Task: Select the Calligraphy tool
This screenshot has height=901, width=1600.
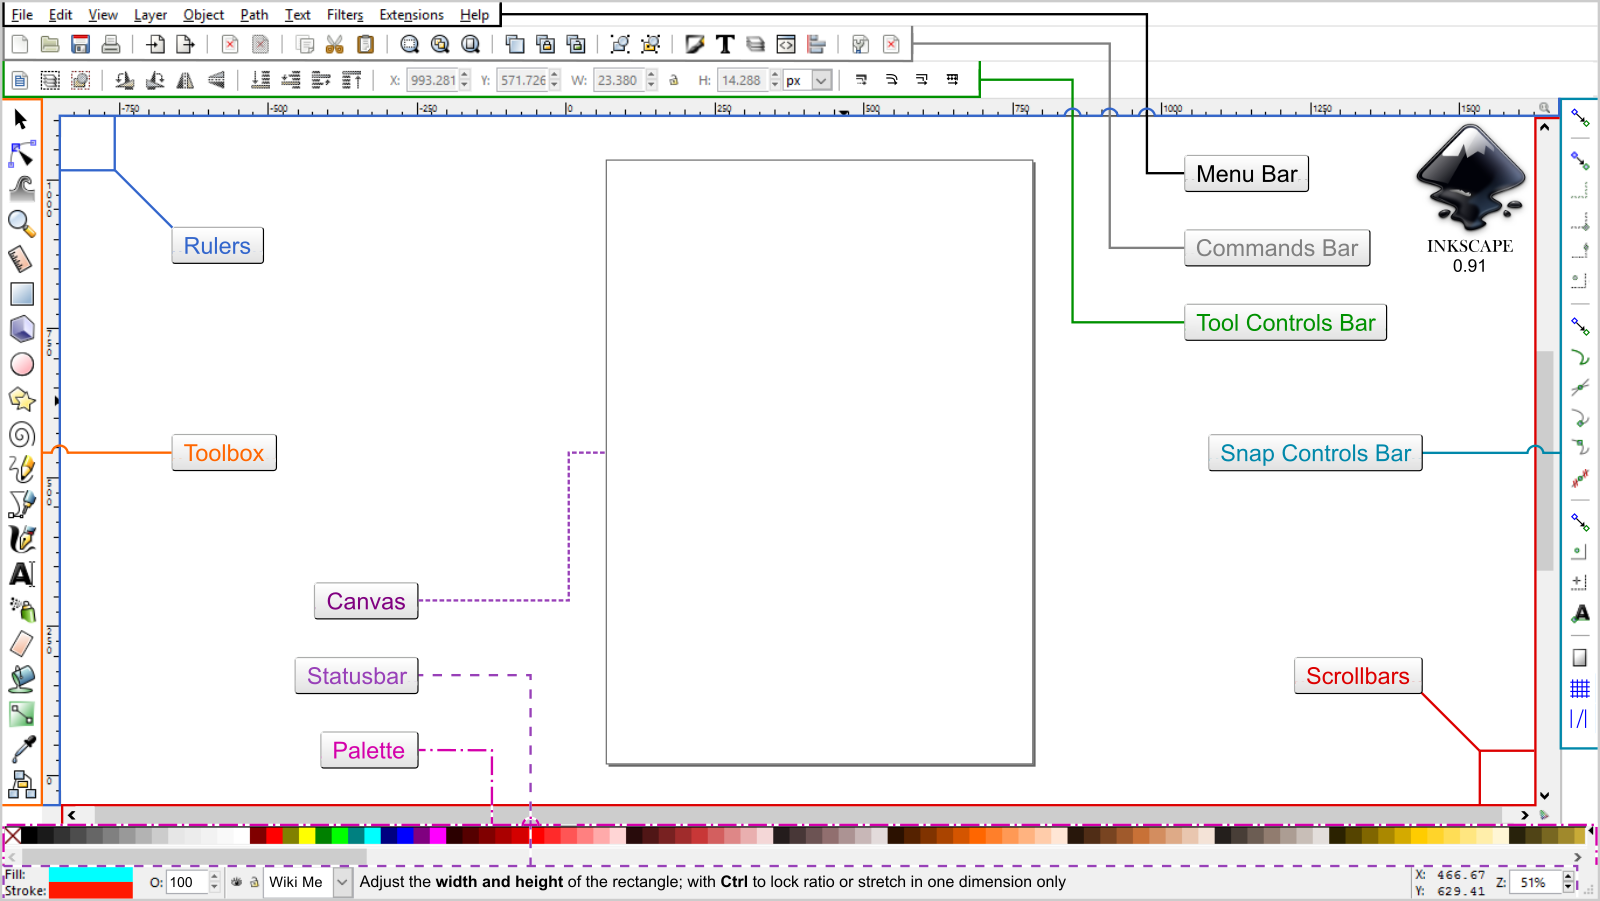Action: (x=21, y=539)
